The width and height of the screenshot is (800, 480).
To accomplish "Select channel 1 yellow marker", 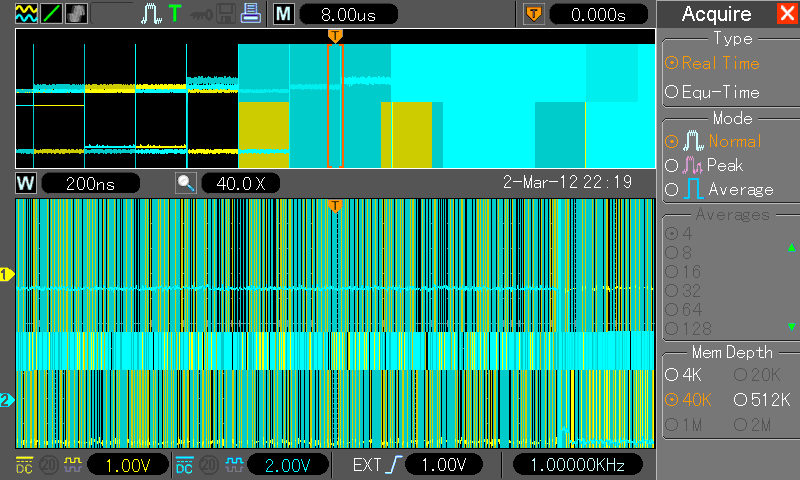I will point(7,274).
